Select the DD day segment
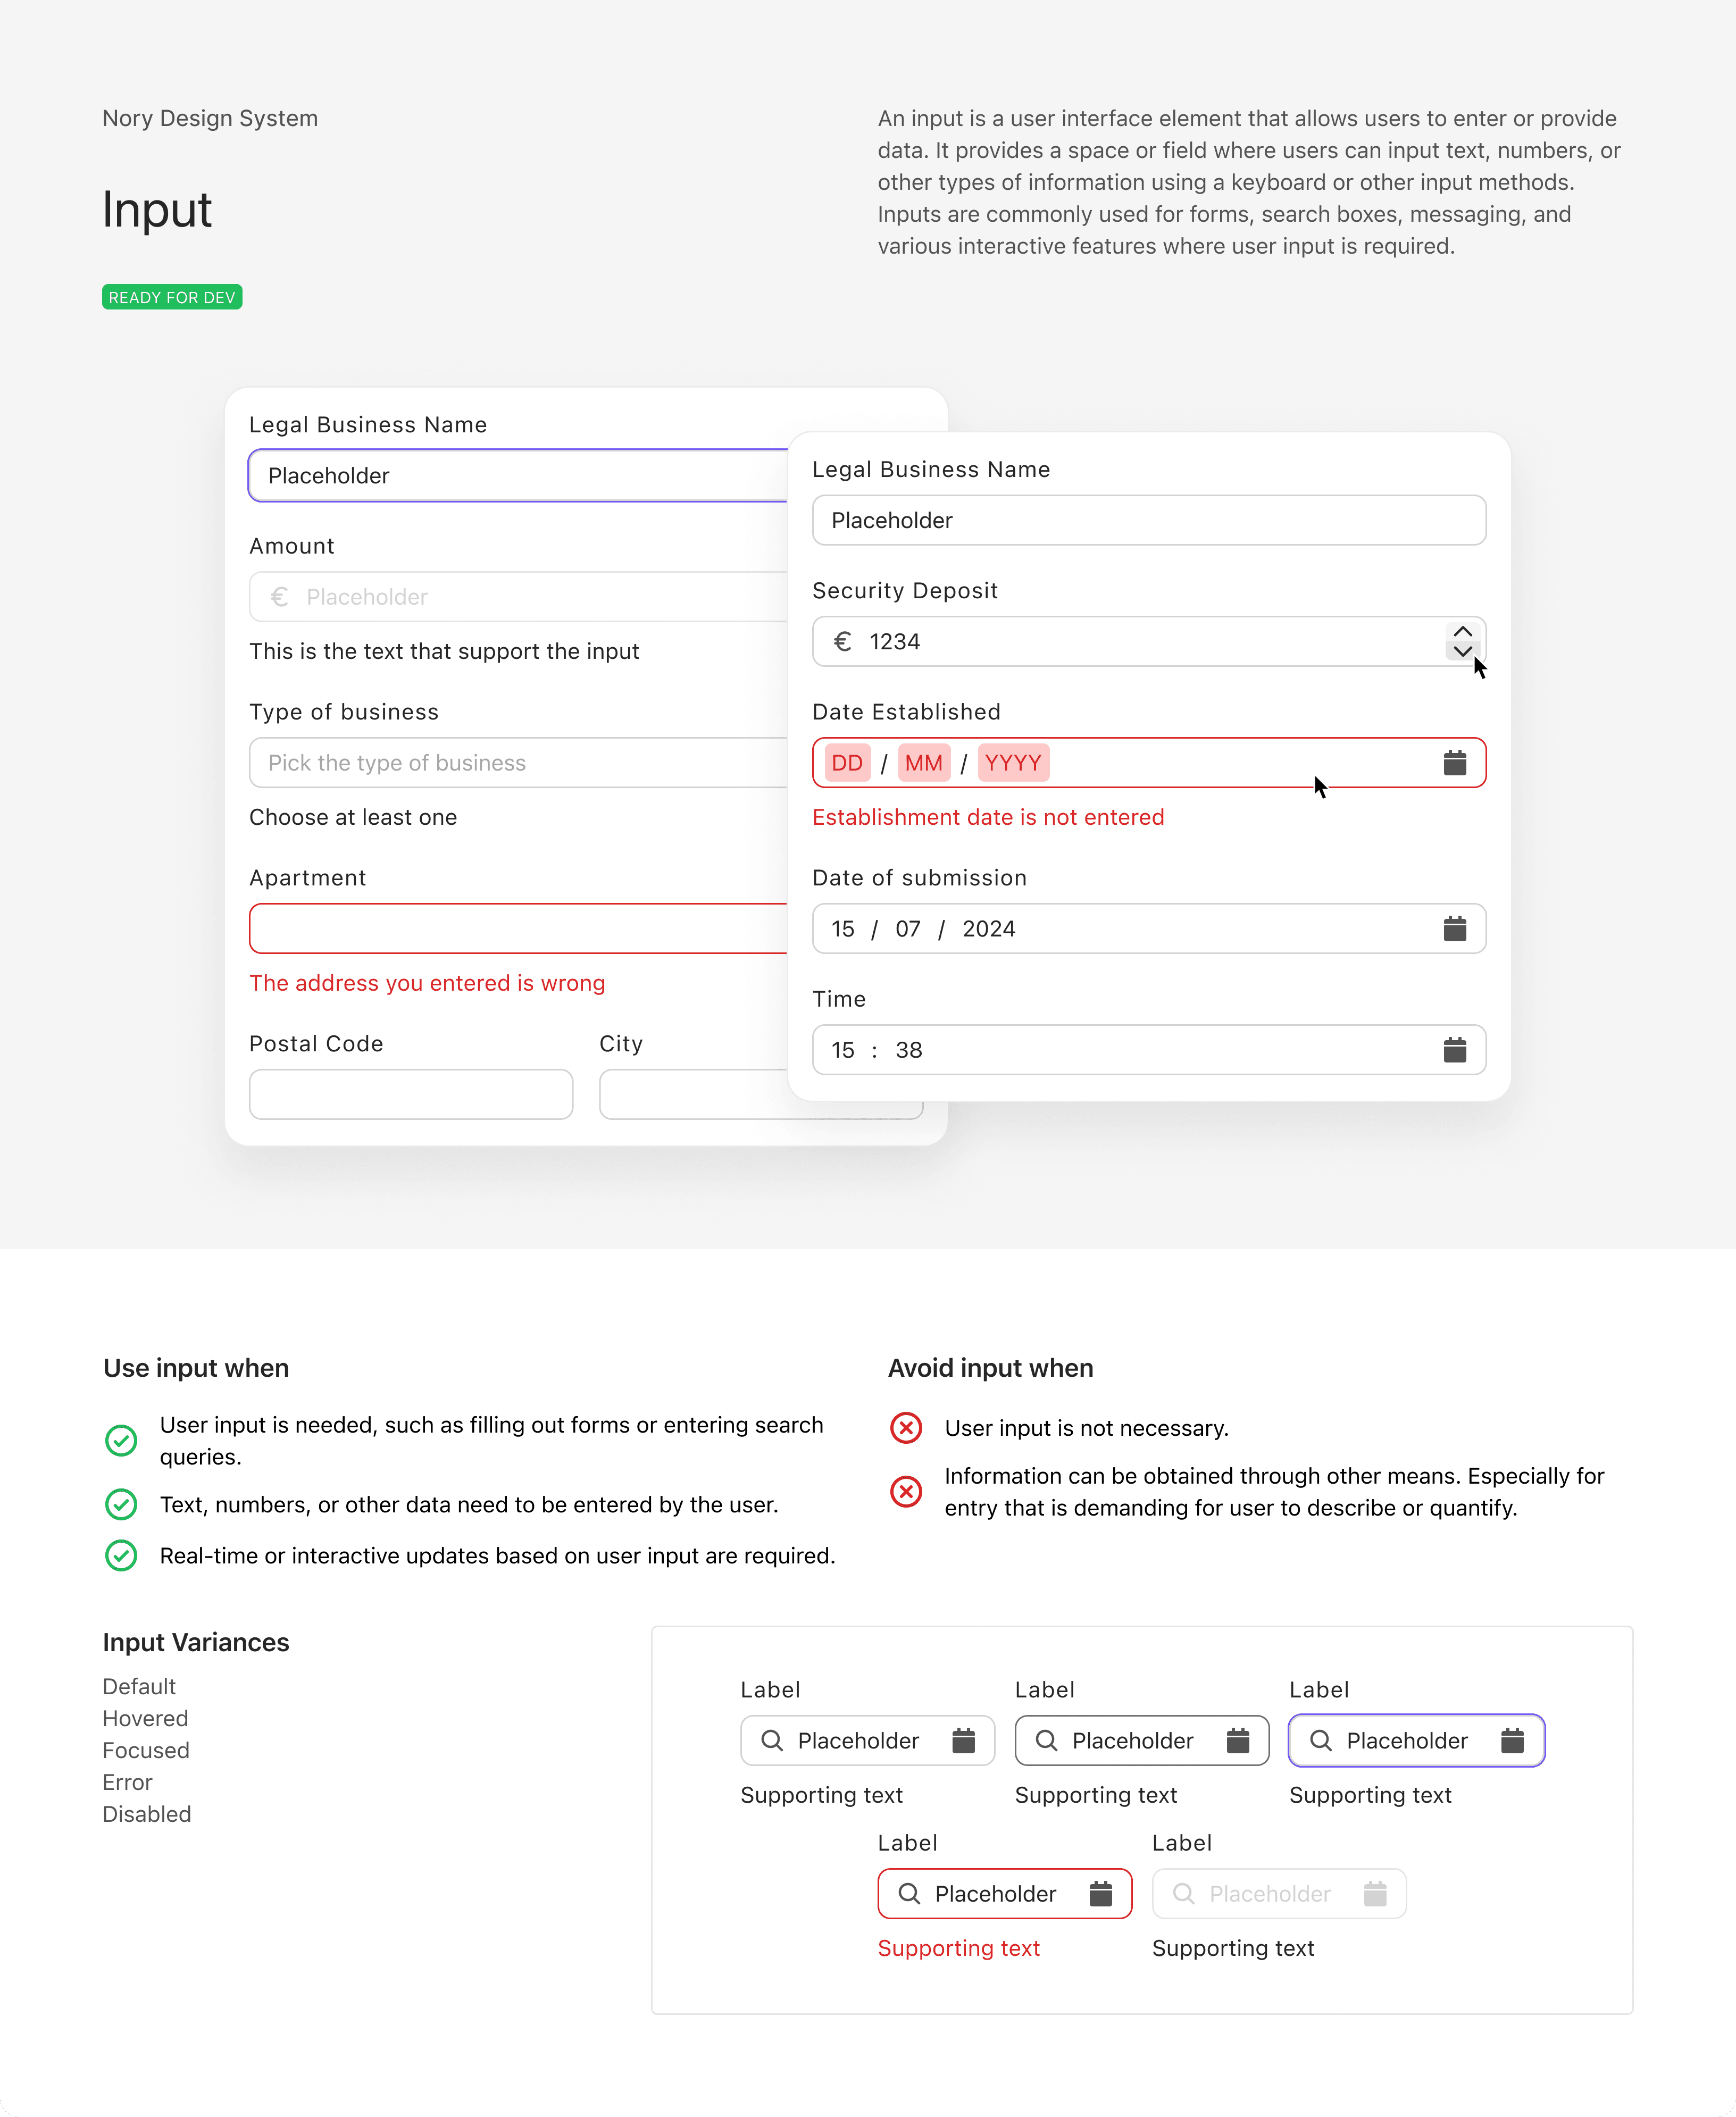Screen dimensions: 1736x2117 tap(846, 763)
